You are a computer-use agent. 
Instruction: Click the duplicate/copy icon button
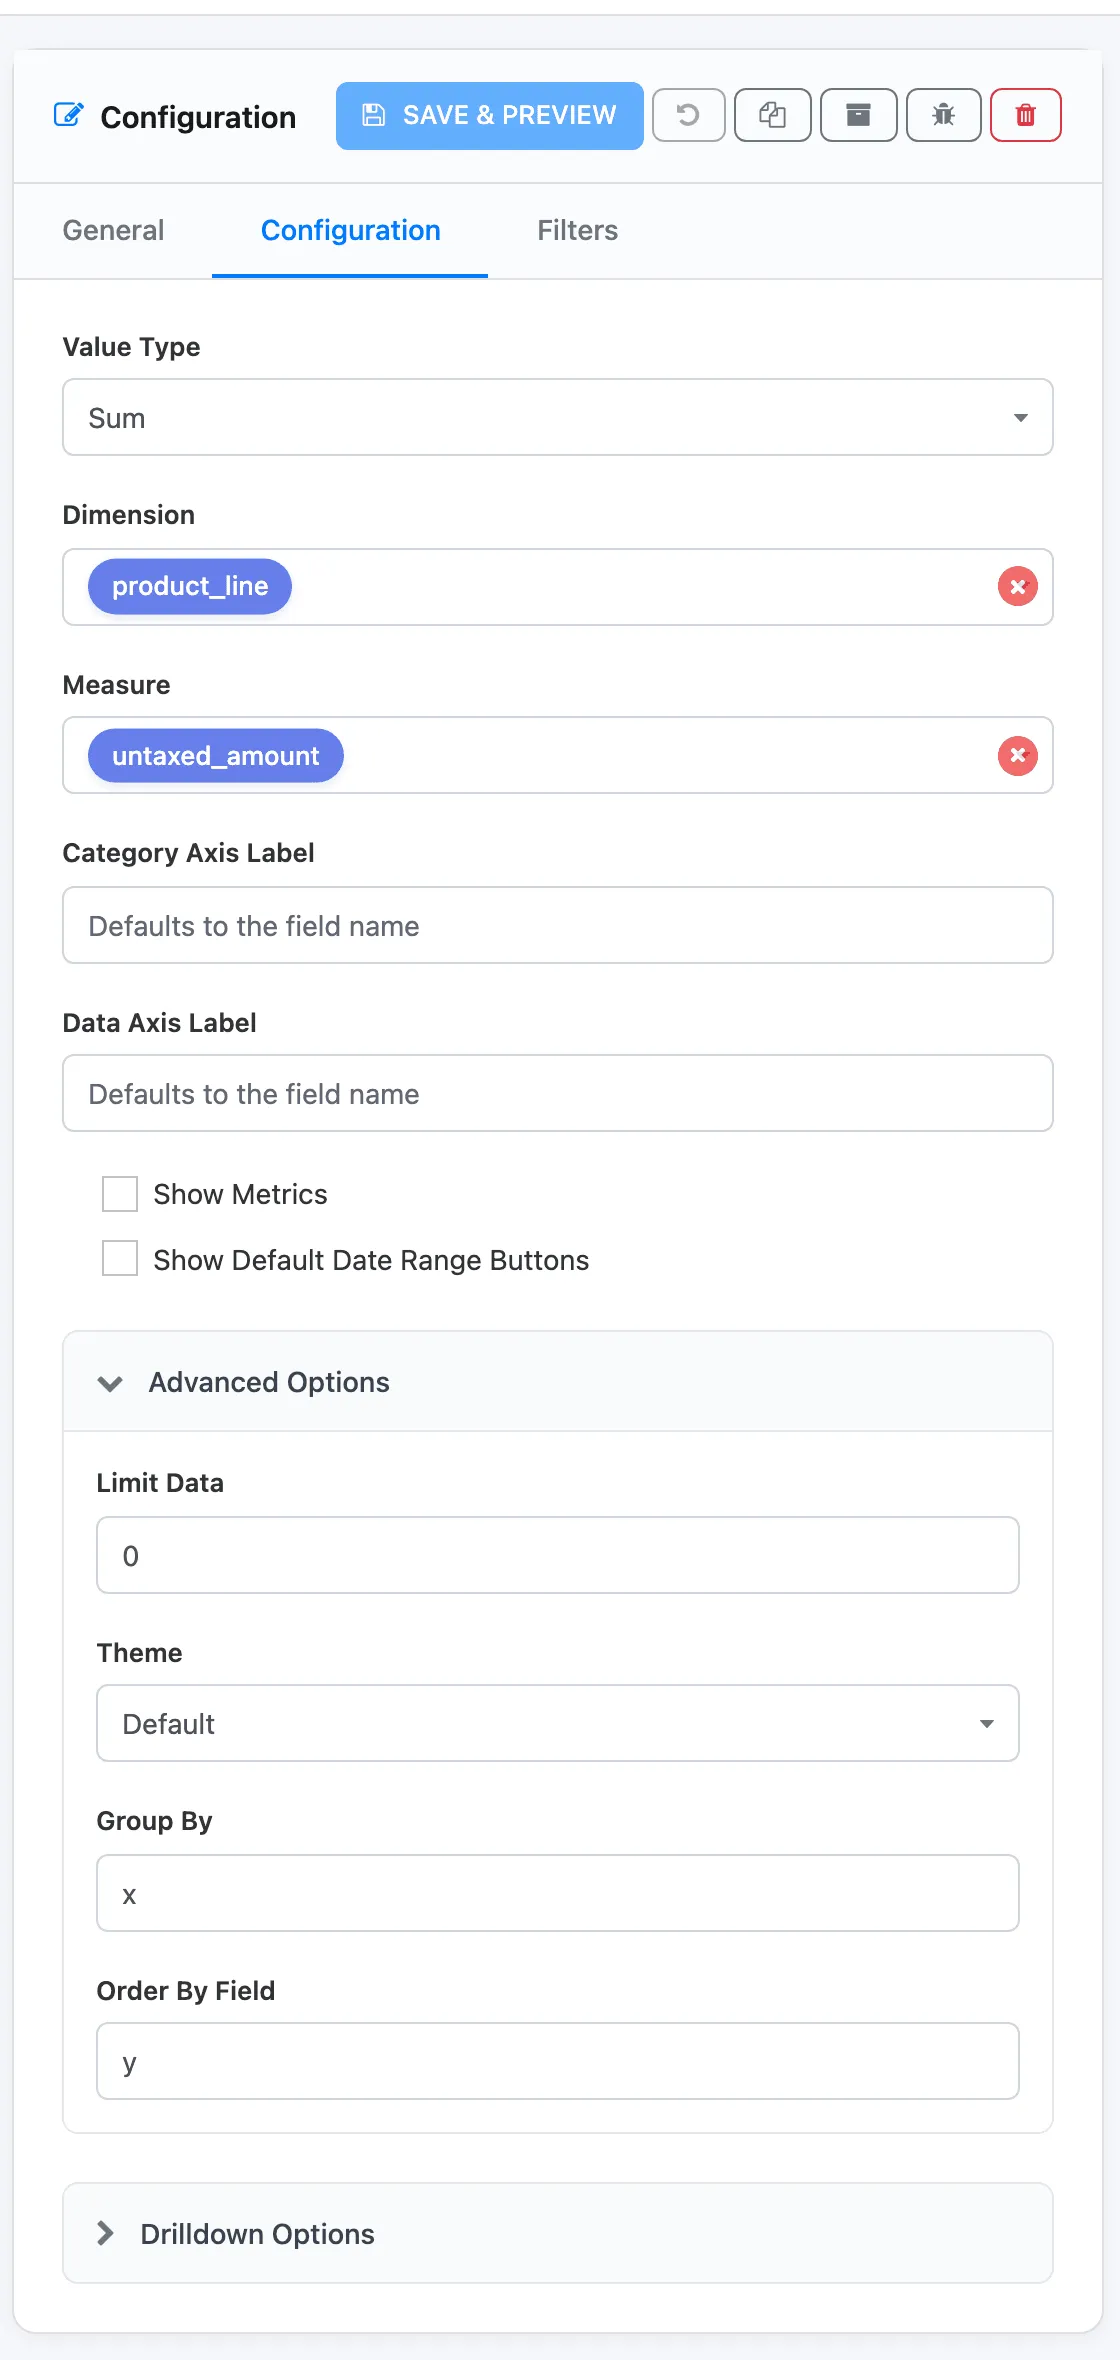tap(772, 115)
